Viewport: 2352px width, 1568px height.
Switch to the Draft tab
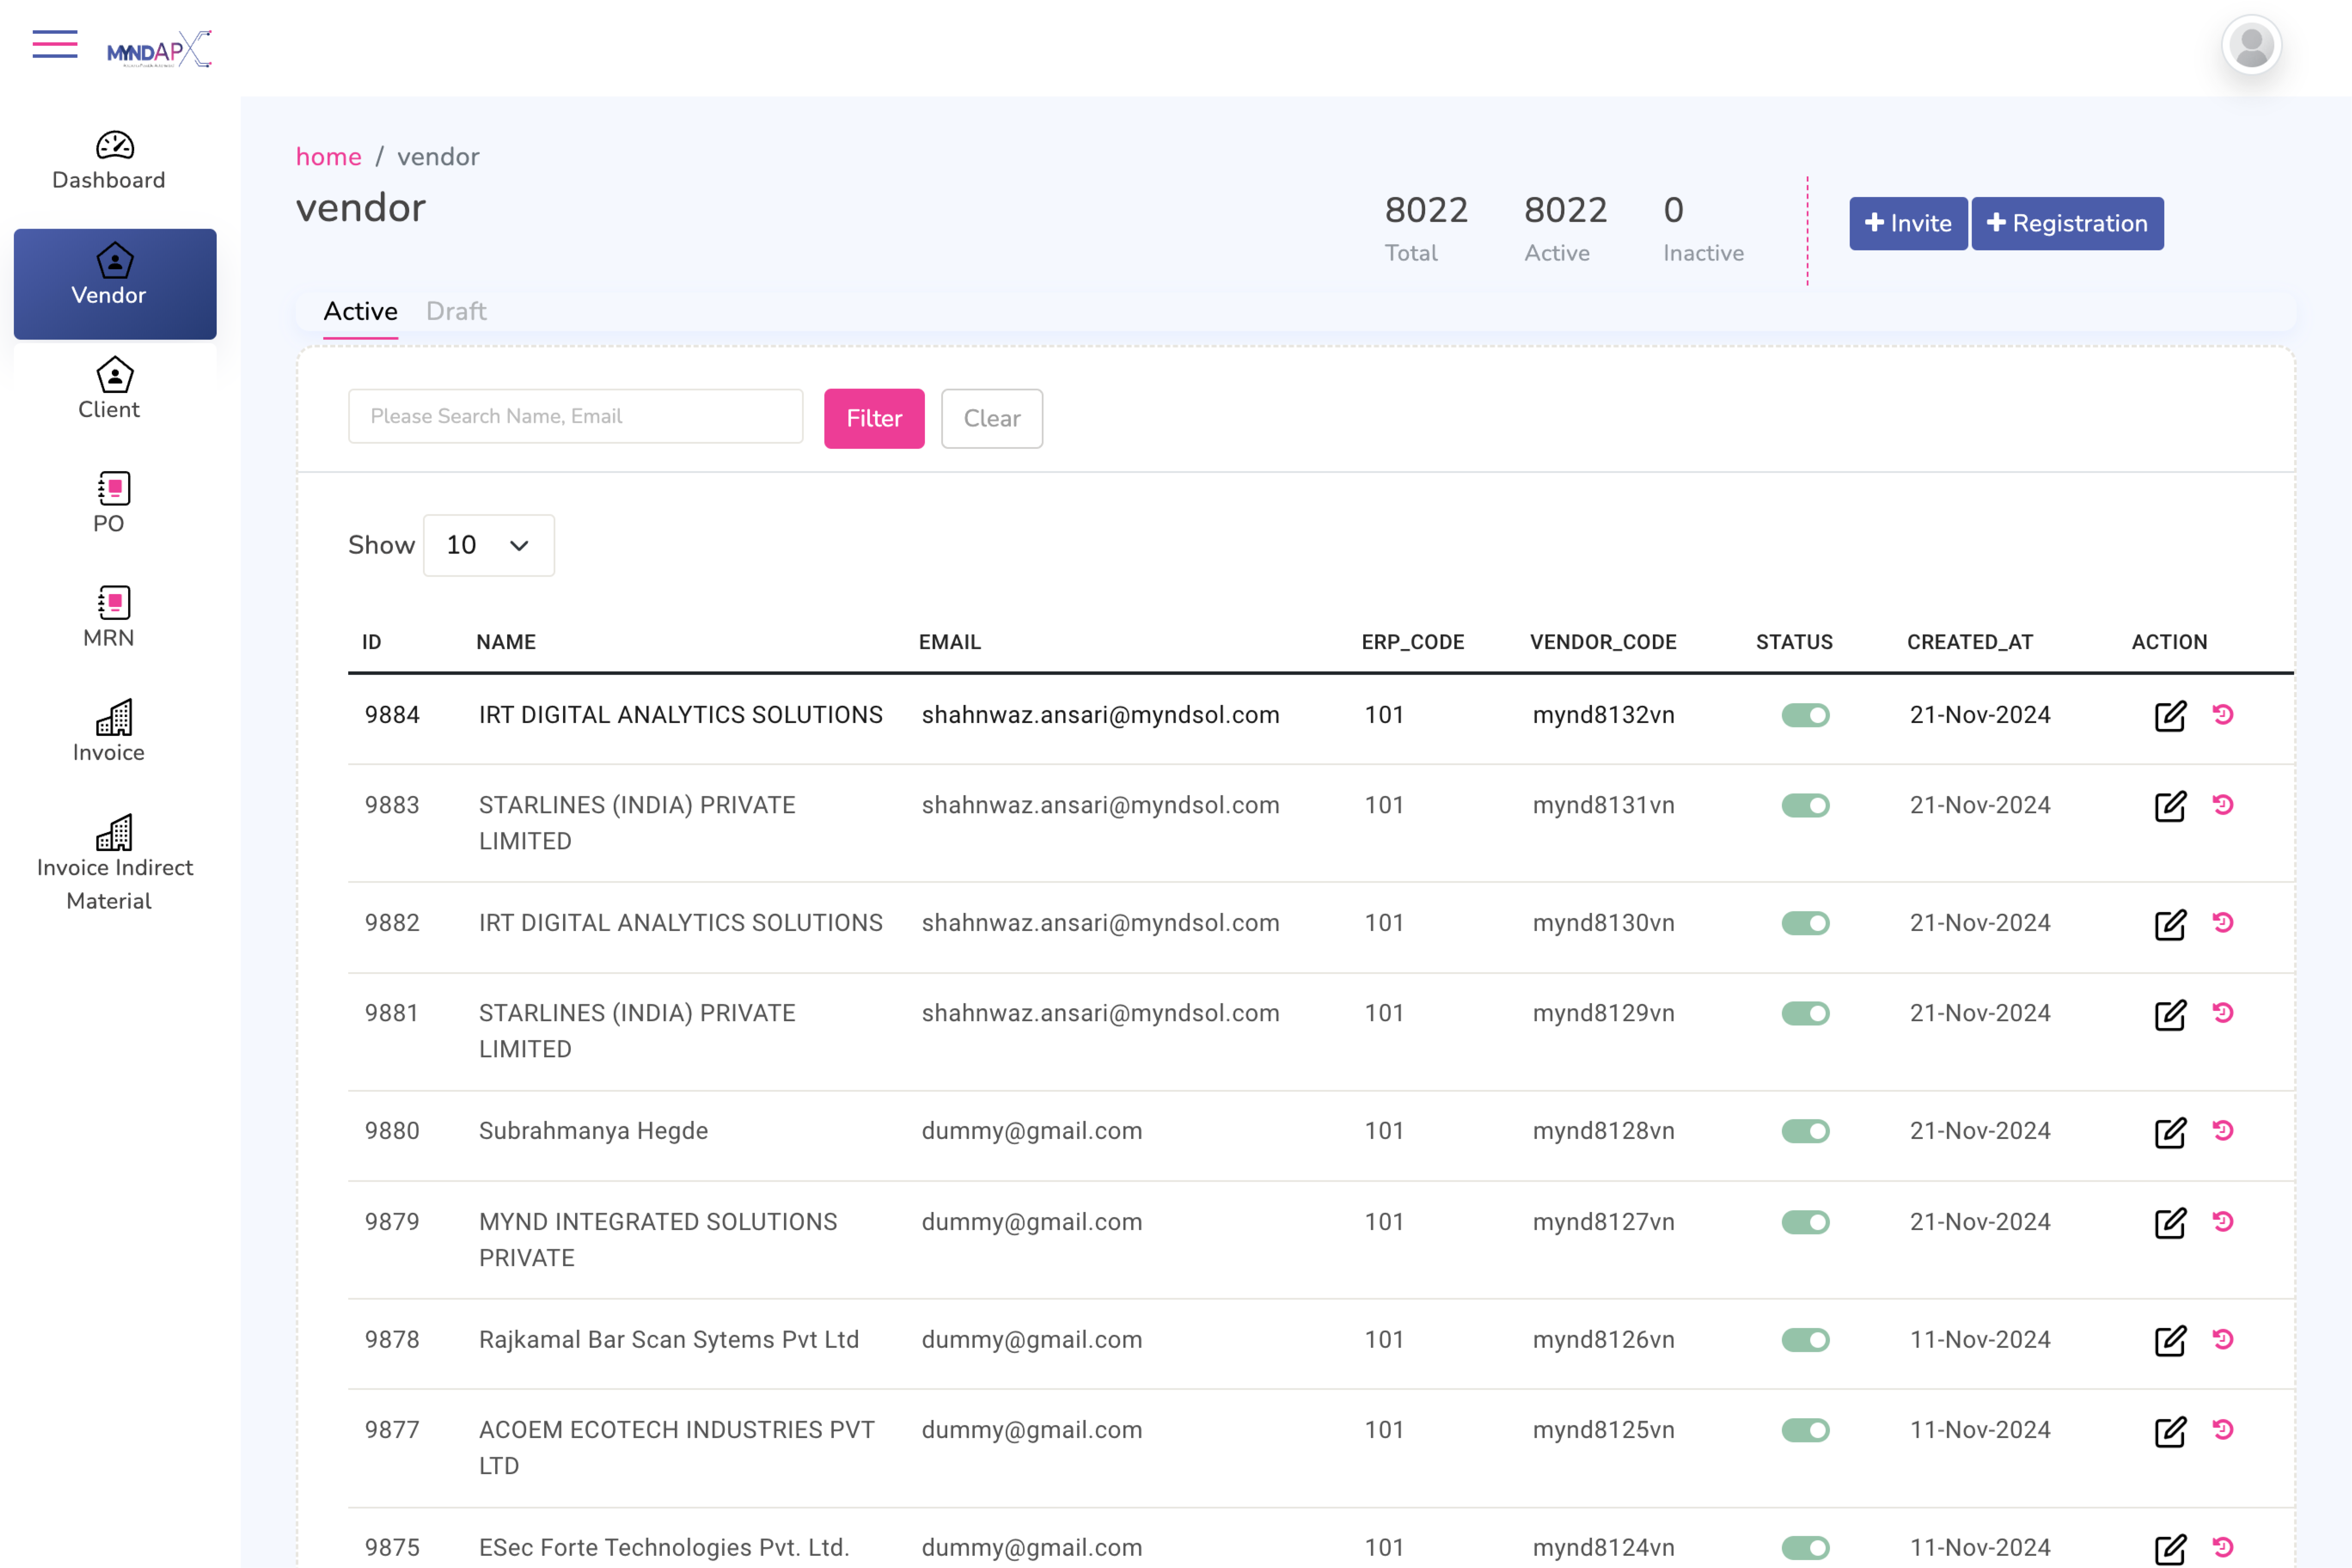tap(456, 312)
